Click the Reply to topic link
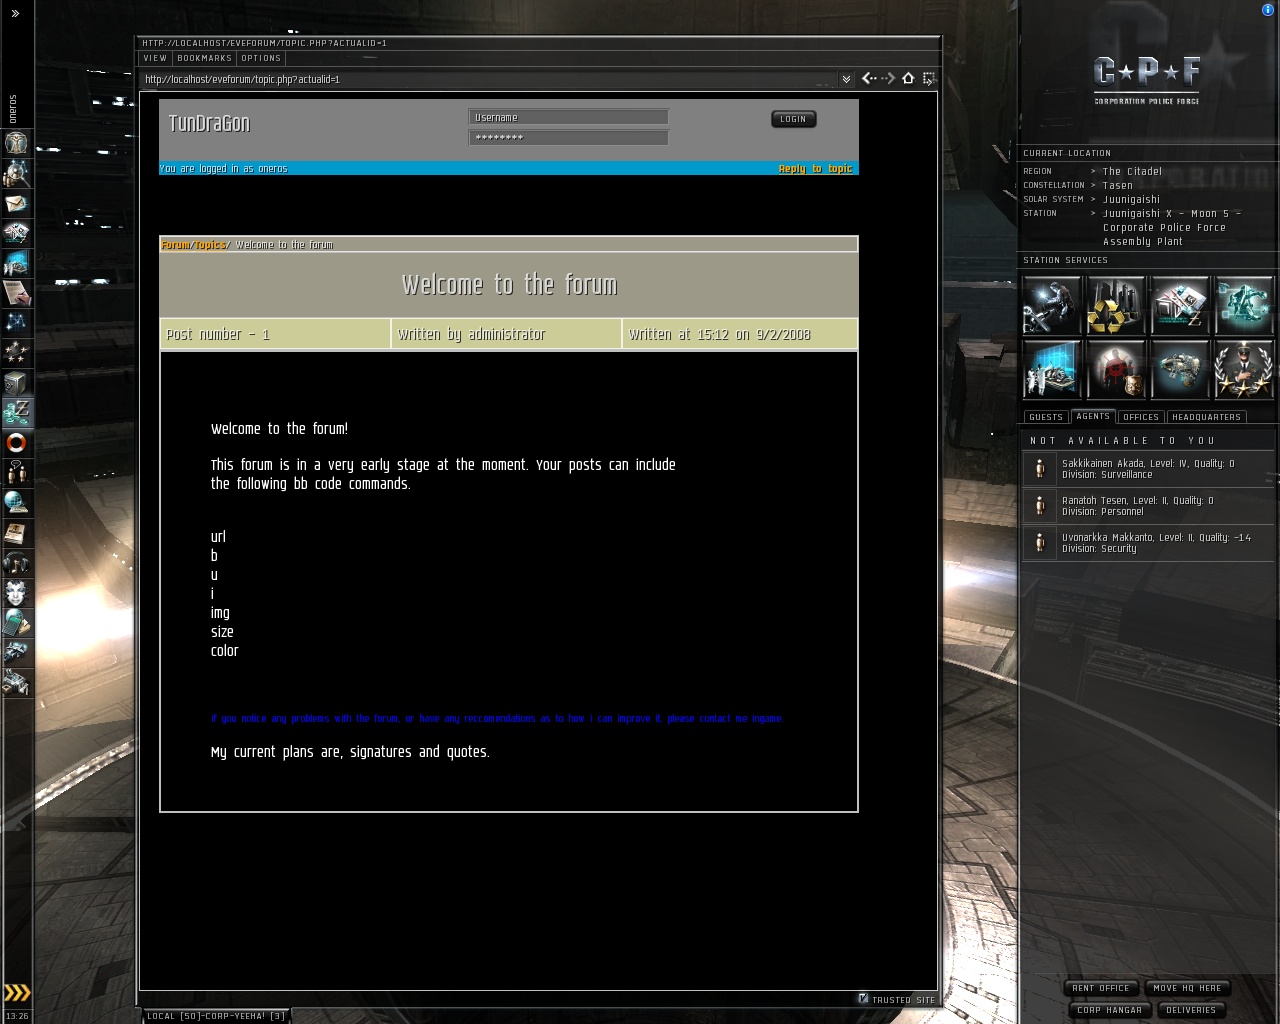The image size is (1280, 1024). [815, 168]
